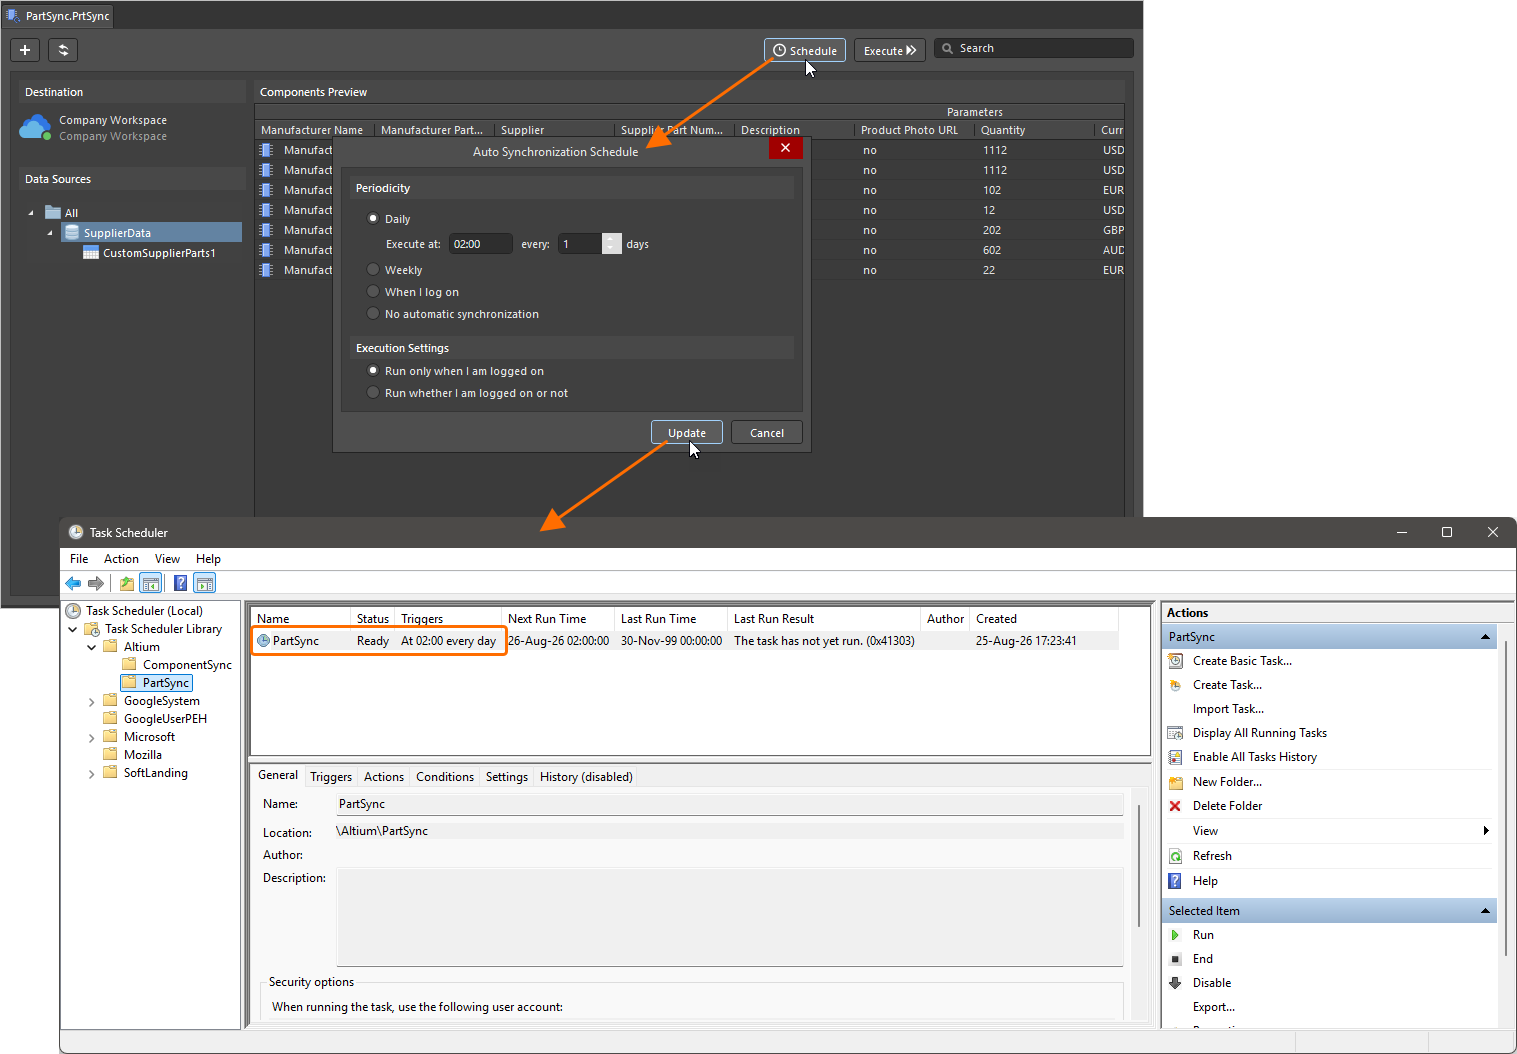1517x1054 pixels.
Task: Click the grey forward arrow in Task Scheduler
Action: point(96,584)
